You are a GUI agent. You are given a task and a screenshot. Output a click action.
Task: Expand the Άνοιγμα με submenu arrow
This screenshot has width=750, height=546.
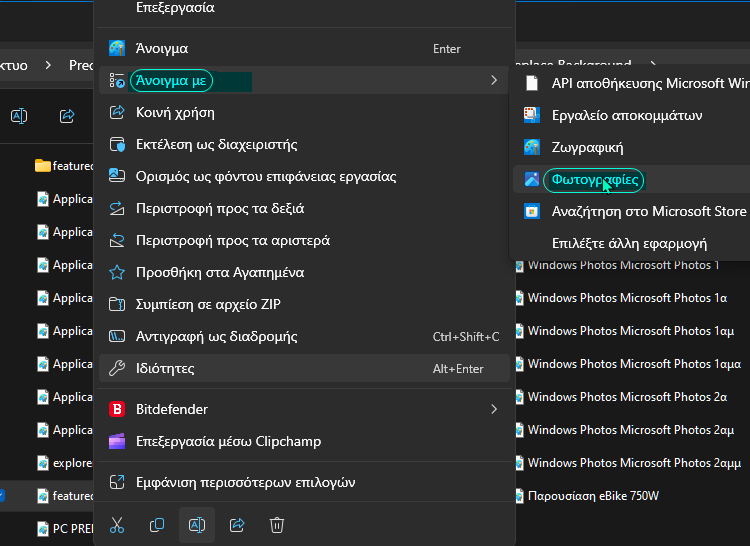(494, 80)
